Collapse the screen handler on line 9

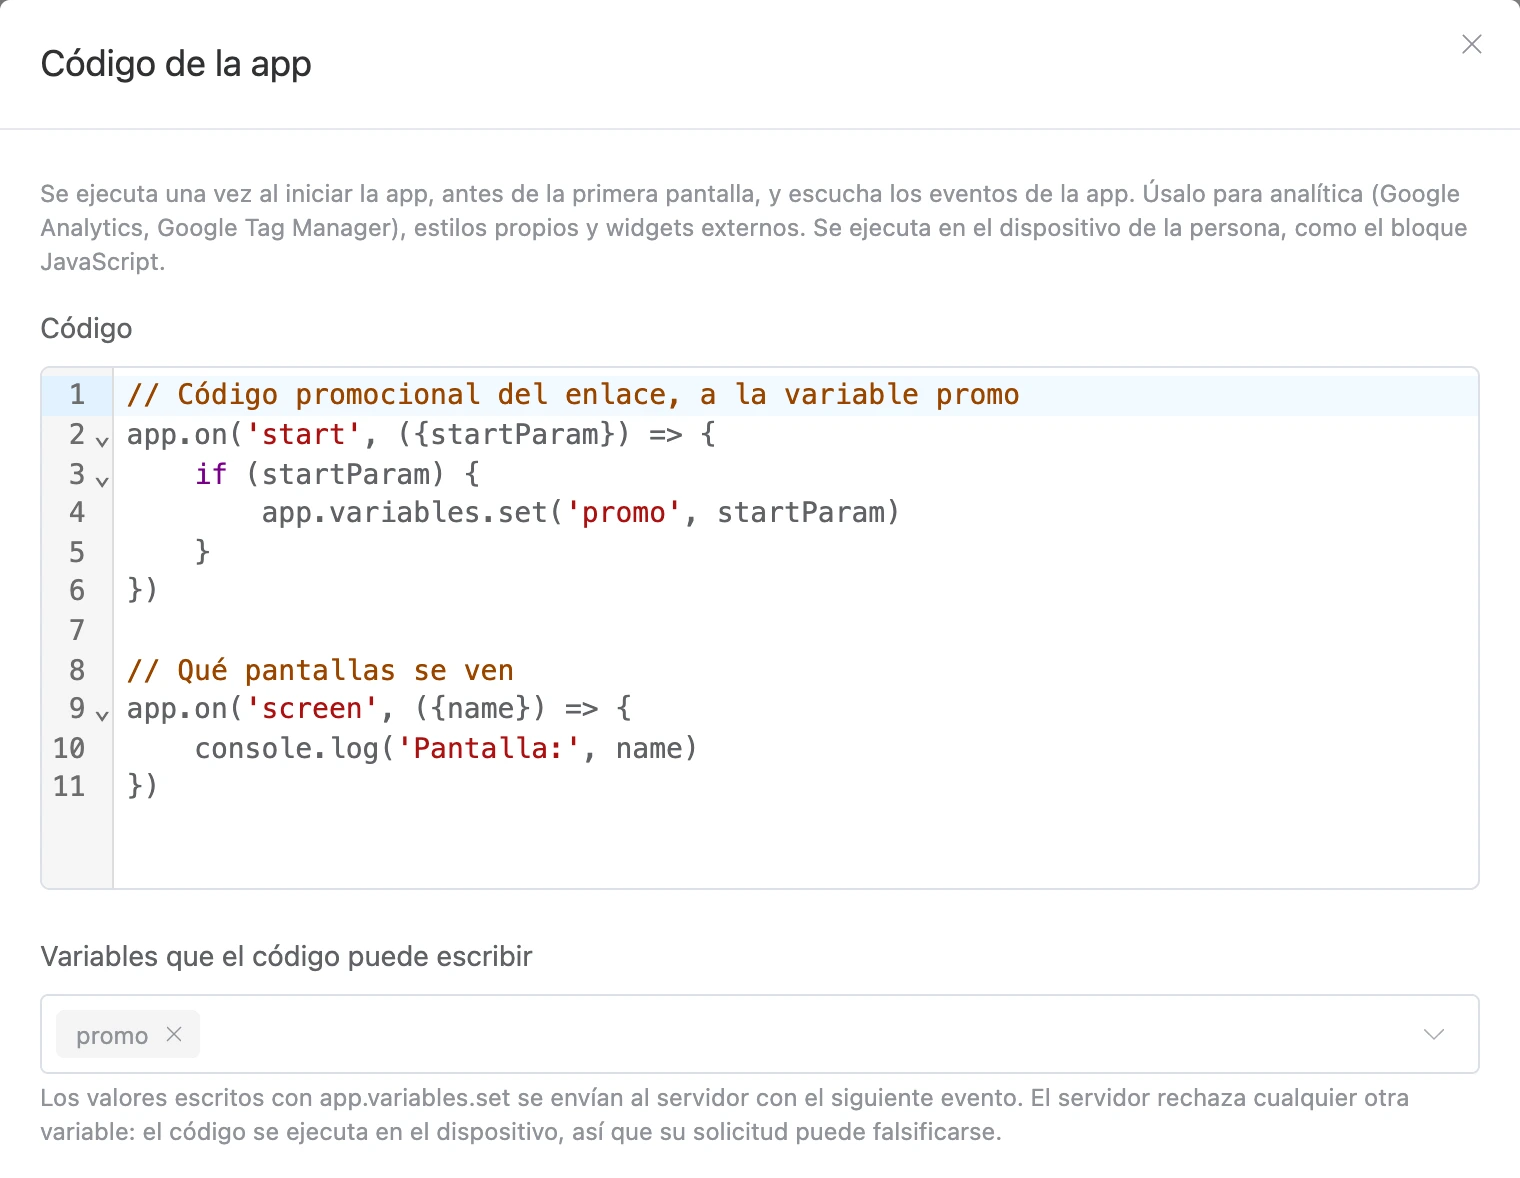tap(102, 715)
